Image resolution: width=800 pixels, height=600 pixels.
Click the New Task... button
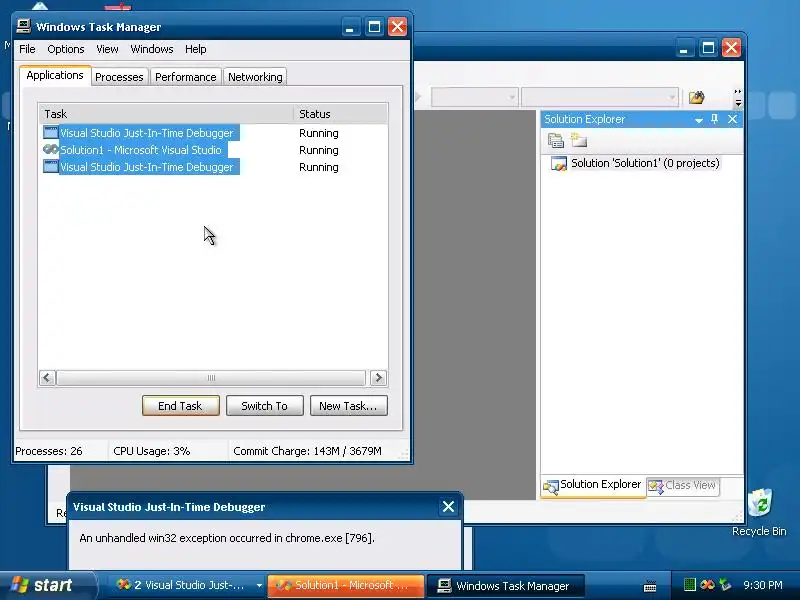348,406
